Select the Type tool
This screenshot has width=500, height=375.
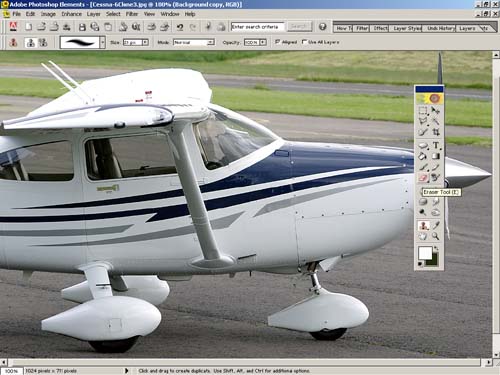click(435, 145)
